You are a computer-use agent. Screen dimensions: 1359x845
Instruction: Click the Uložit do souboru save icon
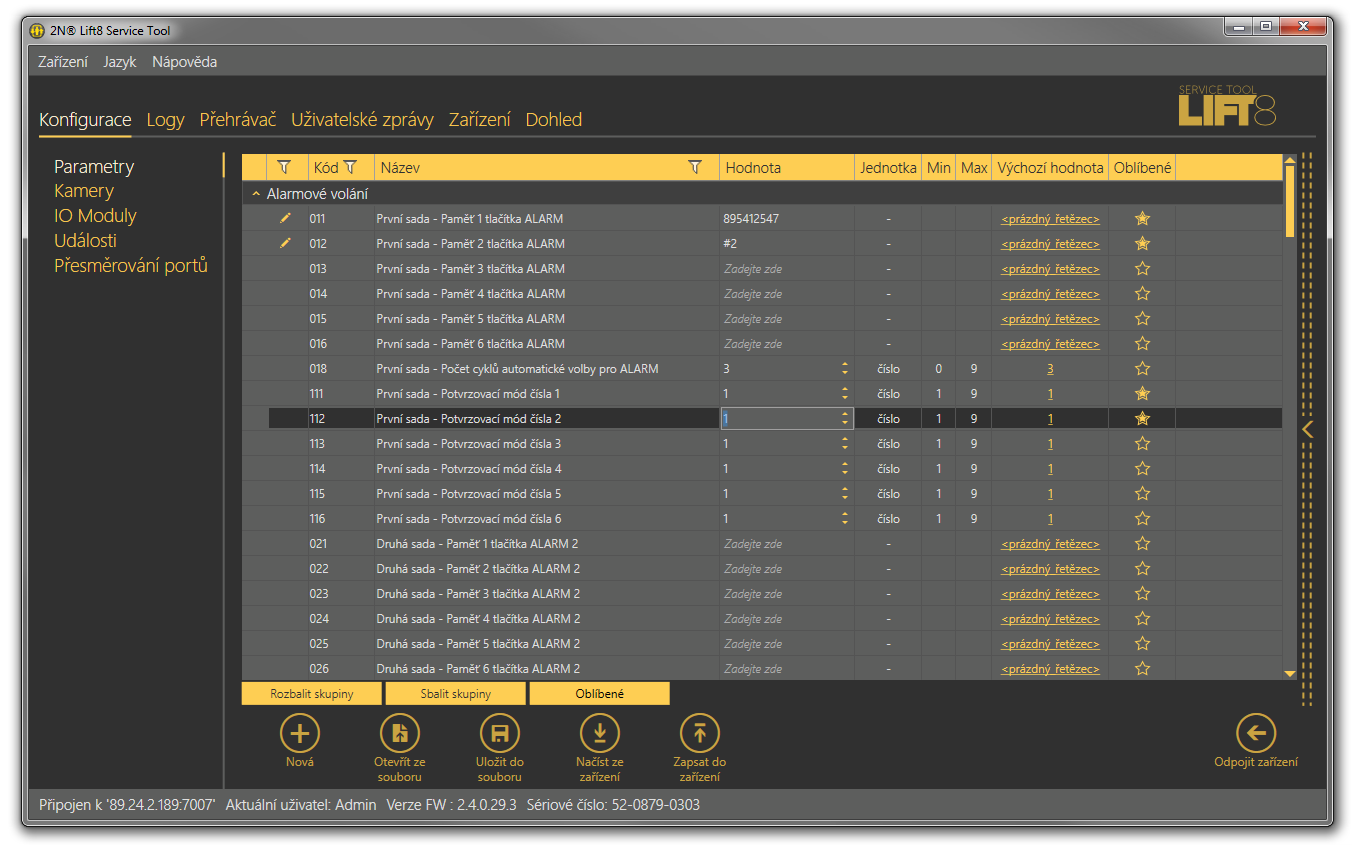[x=499, y=733]
